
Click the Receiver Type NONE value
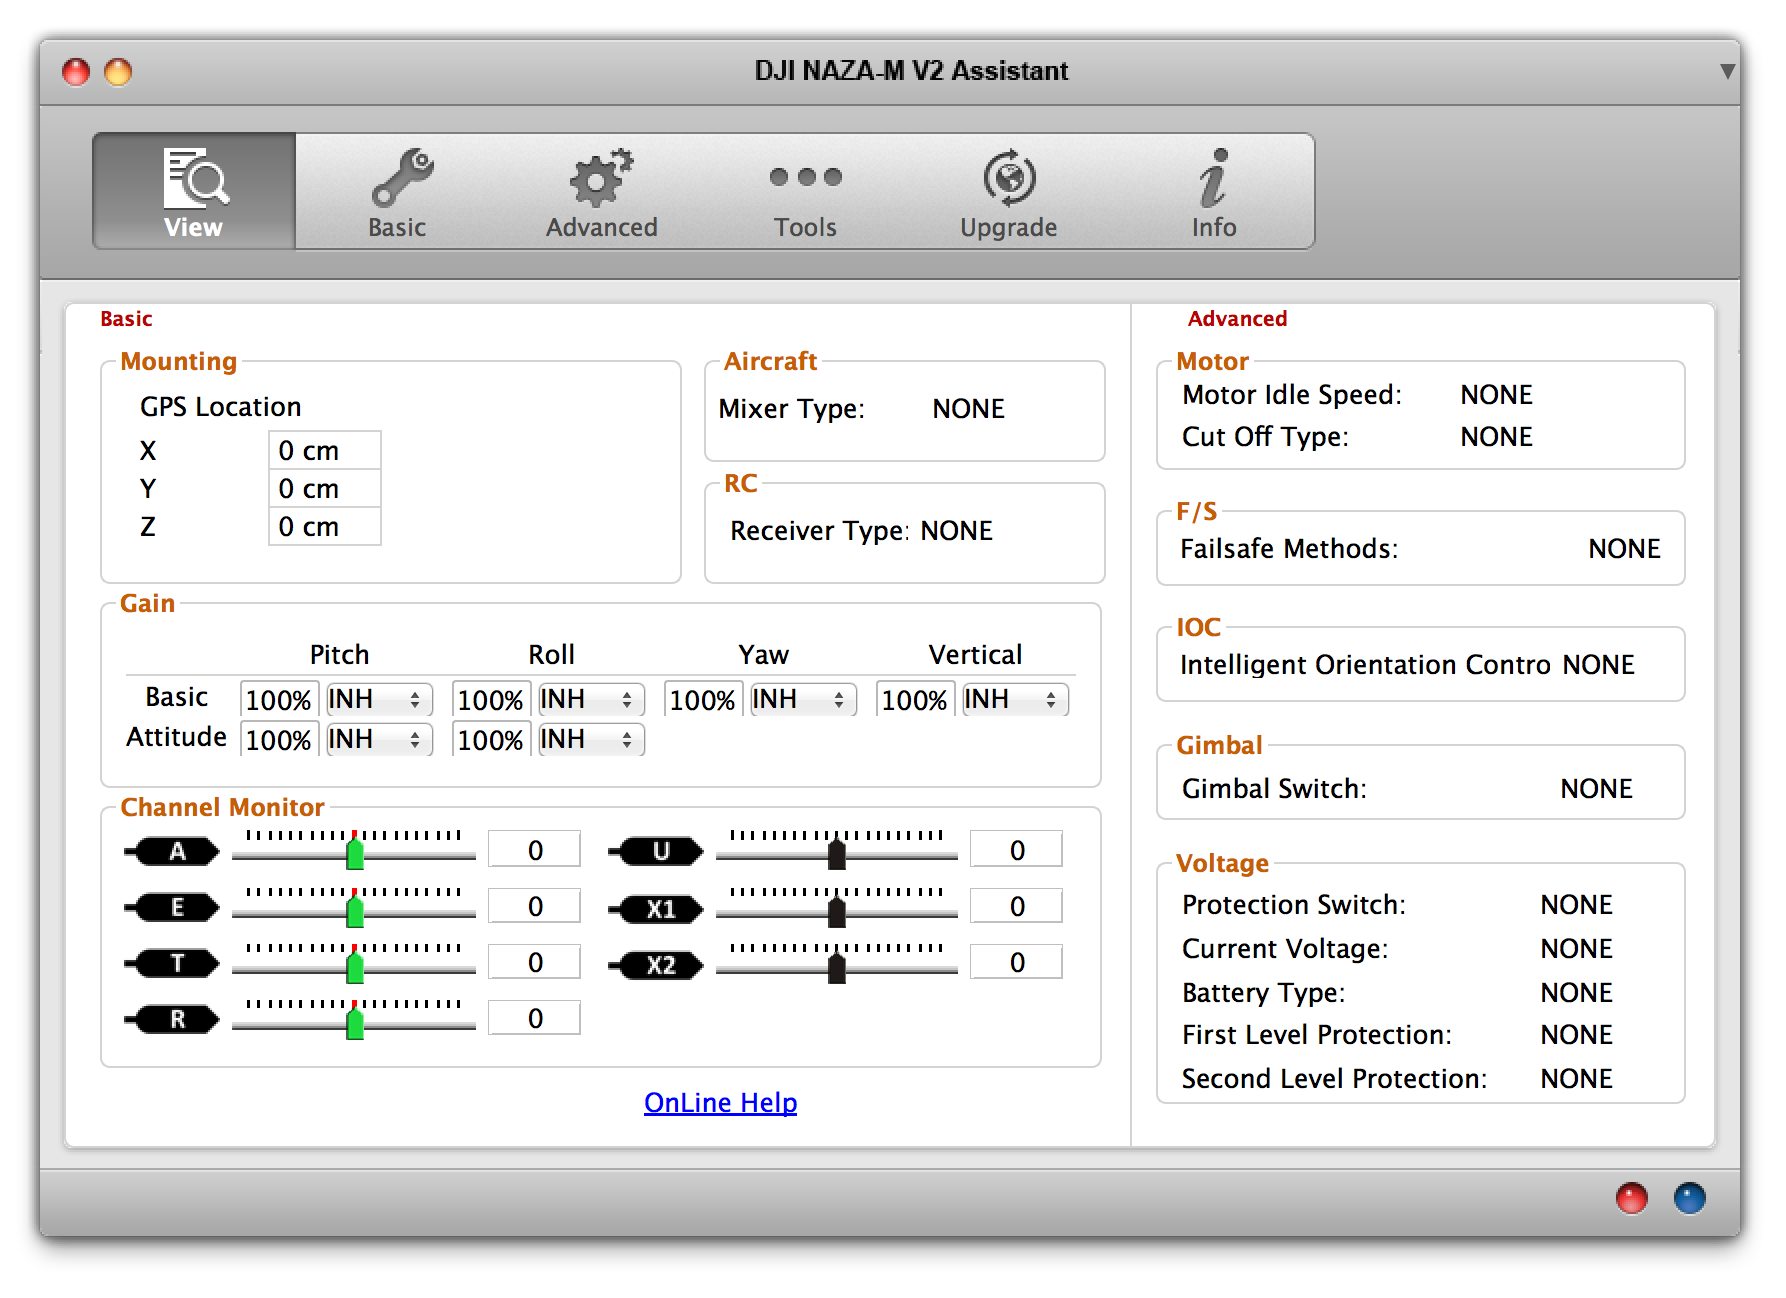(x=956, y=530)
